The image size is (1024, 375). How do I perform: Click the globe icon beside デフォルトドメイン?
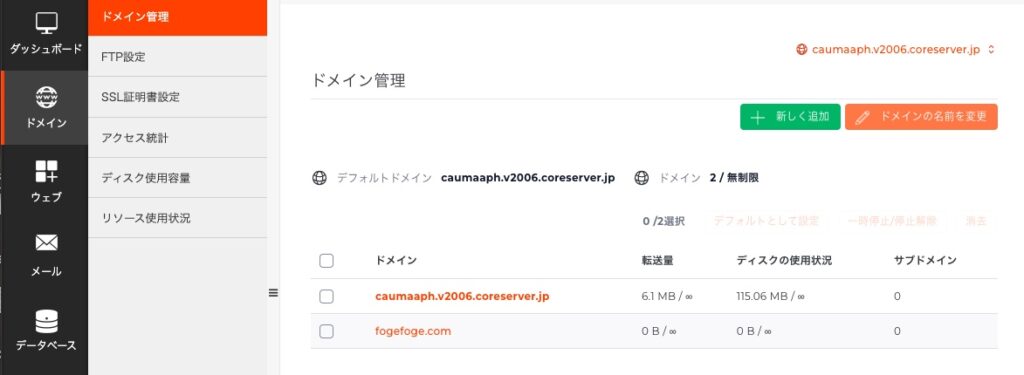(319, 178)
